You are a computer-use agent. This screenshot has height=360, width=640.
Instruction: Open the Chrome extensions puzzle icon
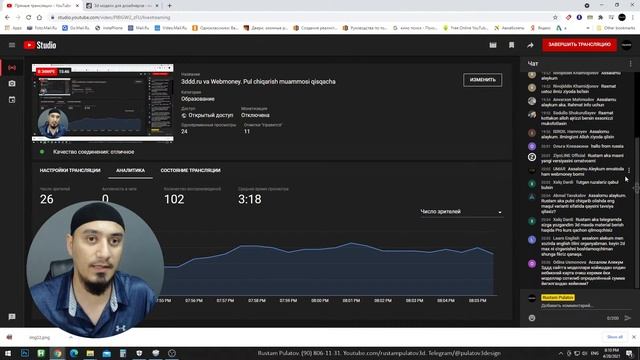[x=601, y=18]
